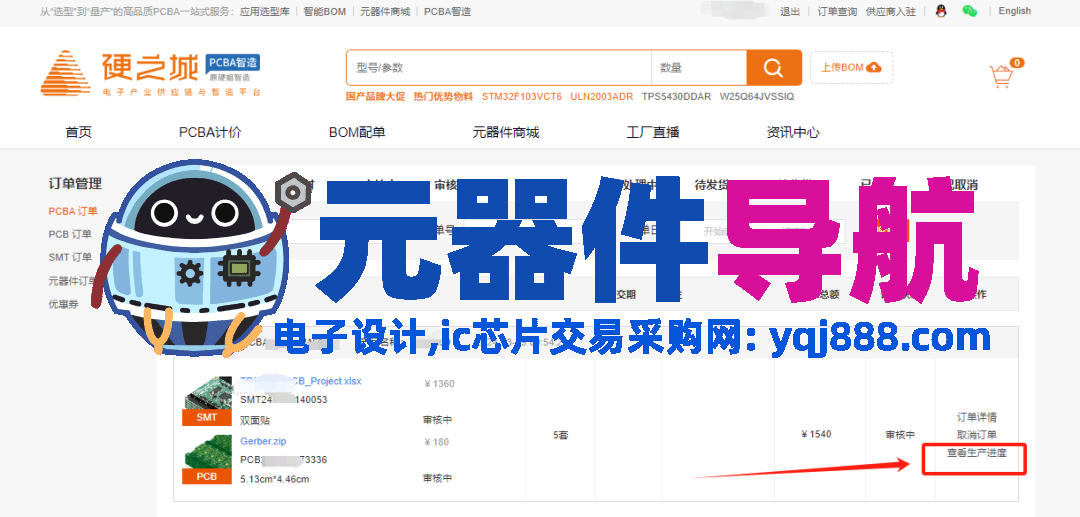Screen dimensions: 1080x517
Task: Focus the 型号/参数 search field
Action: click(499, 67)
